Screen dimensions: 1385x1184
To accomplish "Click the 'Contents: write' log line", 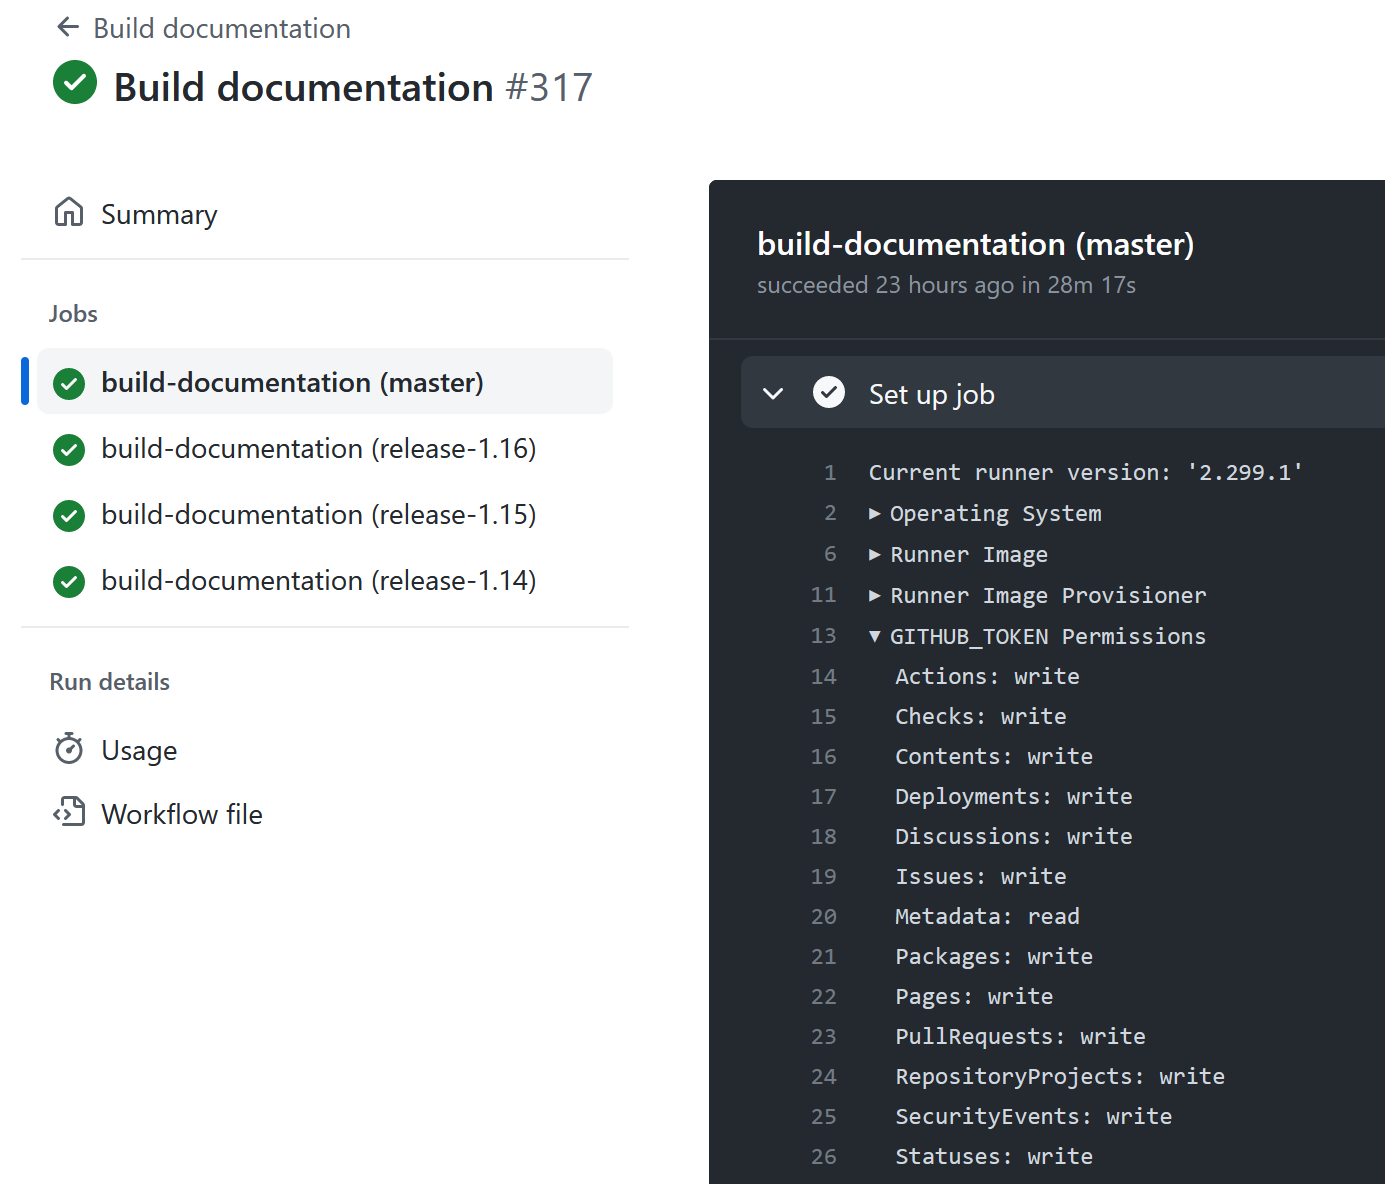I will click(x=994, y=756).
